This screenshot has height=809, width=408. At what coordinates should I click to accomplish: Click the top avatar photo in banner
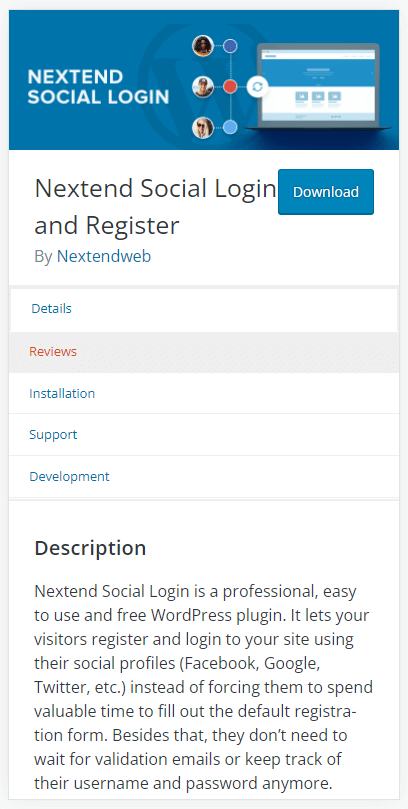(203, 46)
